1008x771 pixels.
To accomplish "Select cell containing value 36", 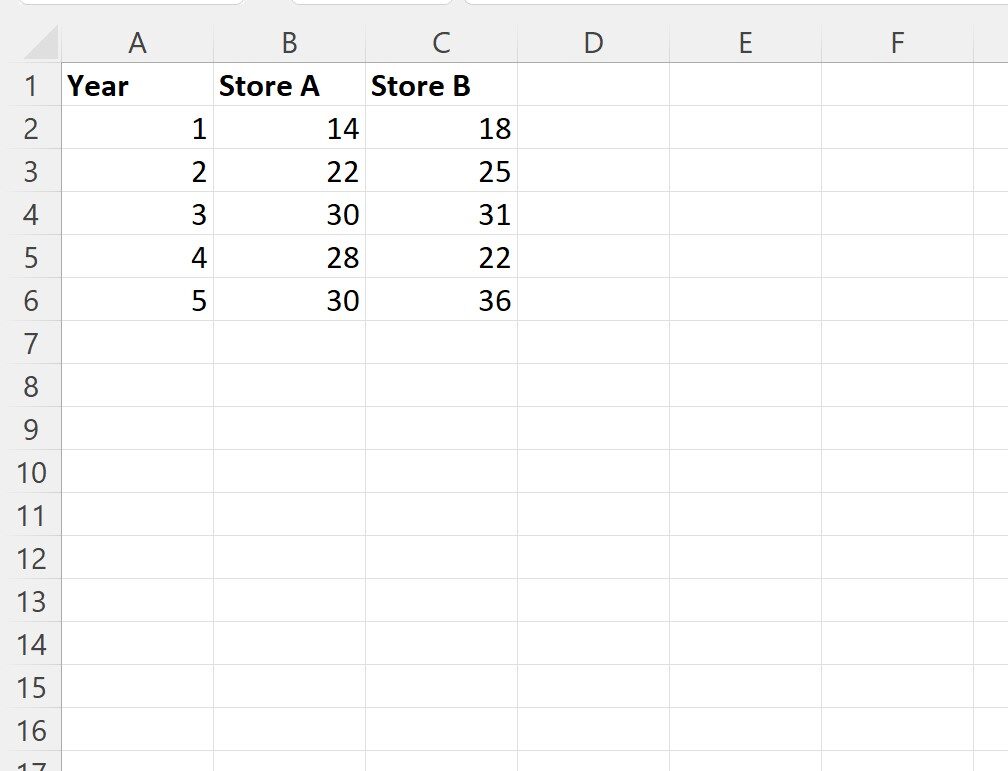I will coord(441,300).
